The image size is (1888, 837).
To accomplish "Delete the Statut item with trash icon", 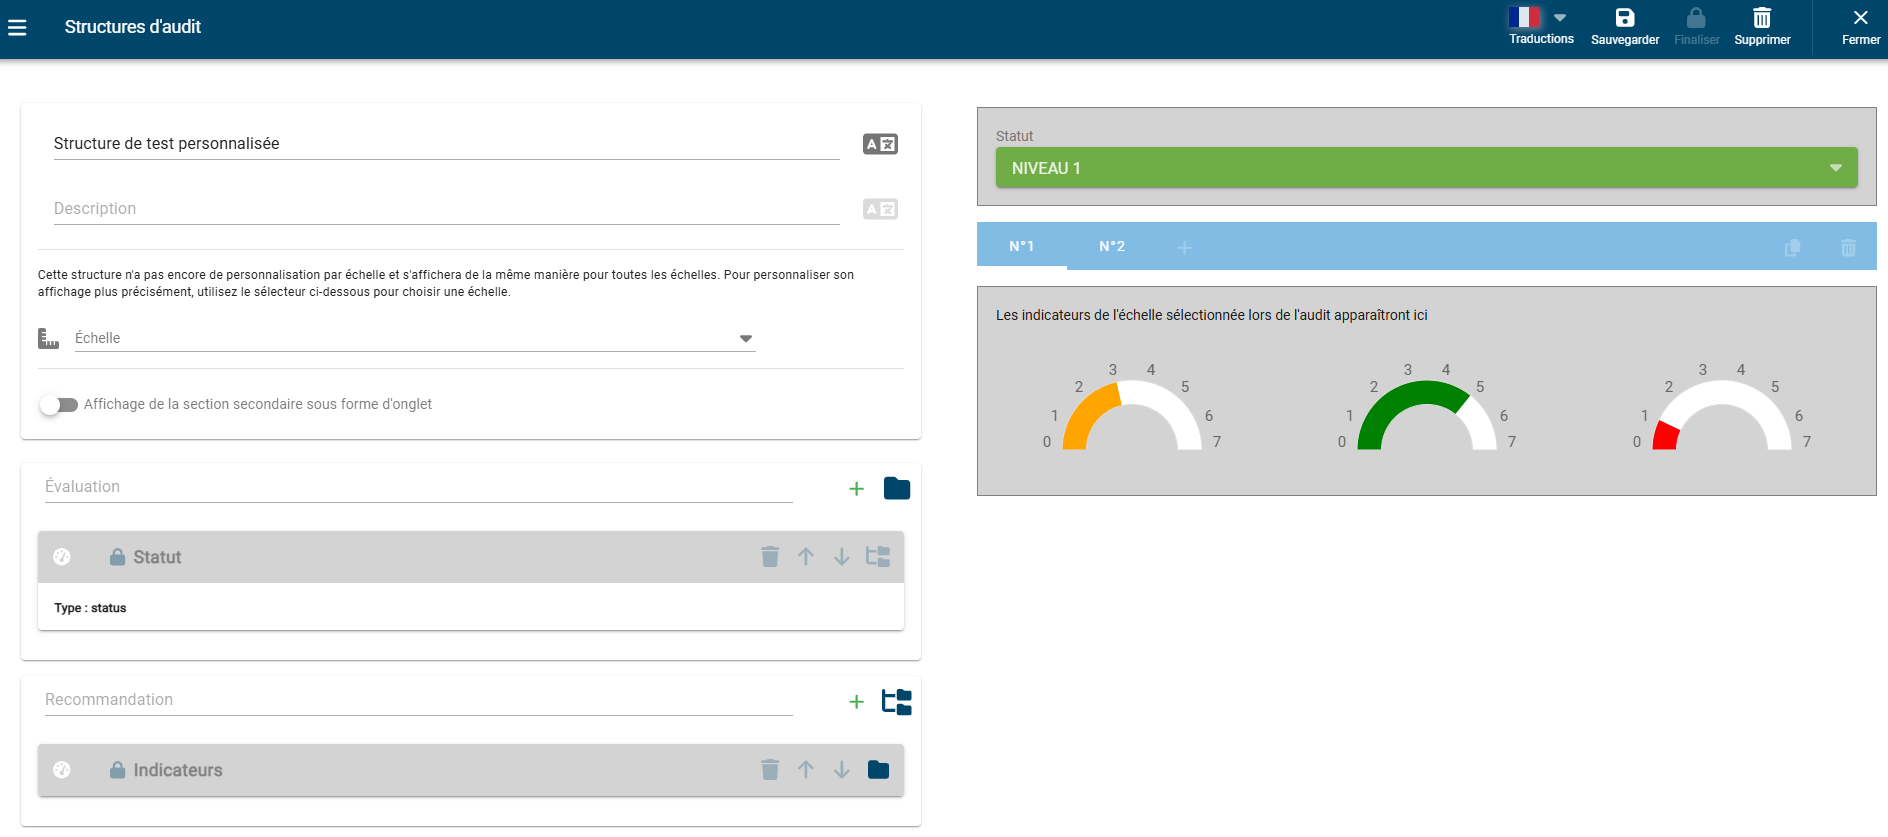I will pos(770,557).
